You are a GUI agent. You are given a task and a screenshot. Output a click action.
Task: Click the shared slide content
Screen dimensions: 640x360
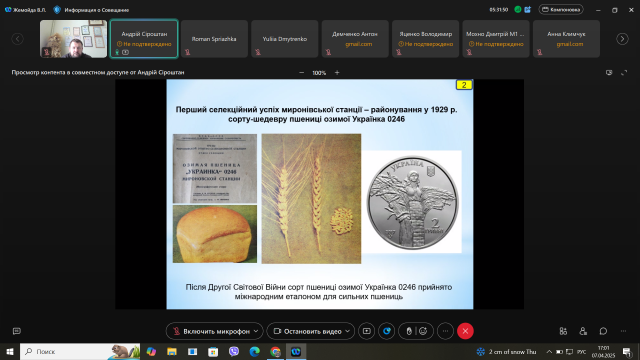point(320,194)
